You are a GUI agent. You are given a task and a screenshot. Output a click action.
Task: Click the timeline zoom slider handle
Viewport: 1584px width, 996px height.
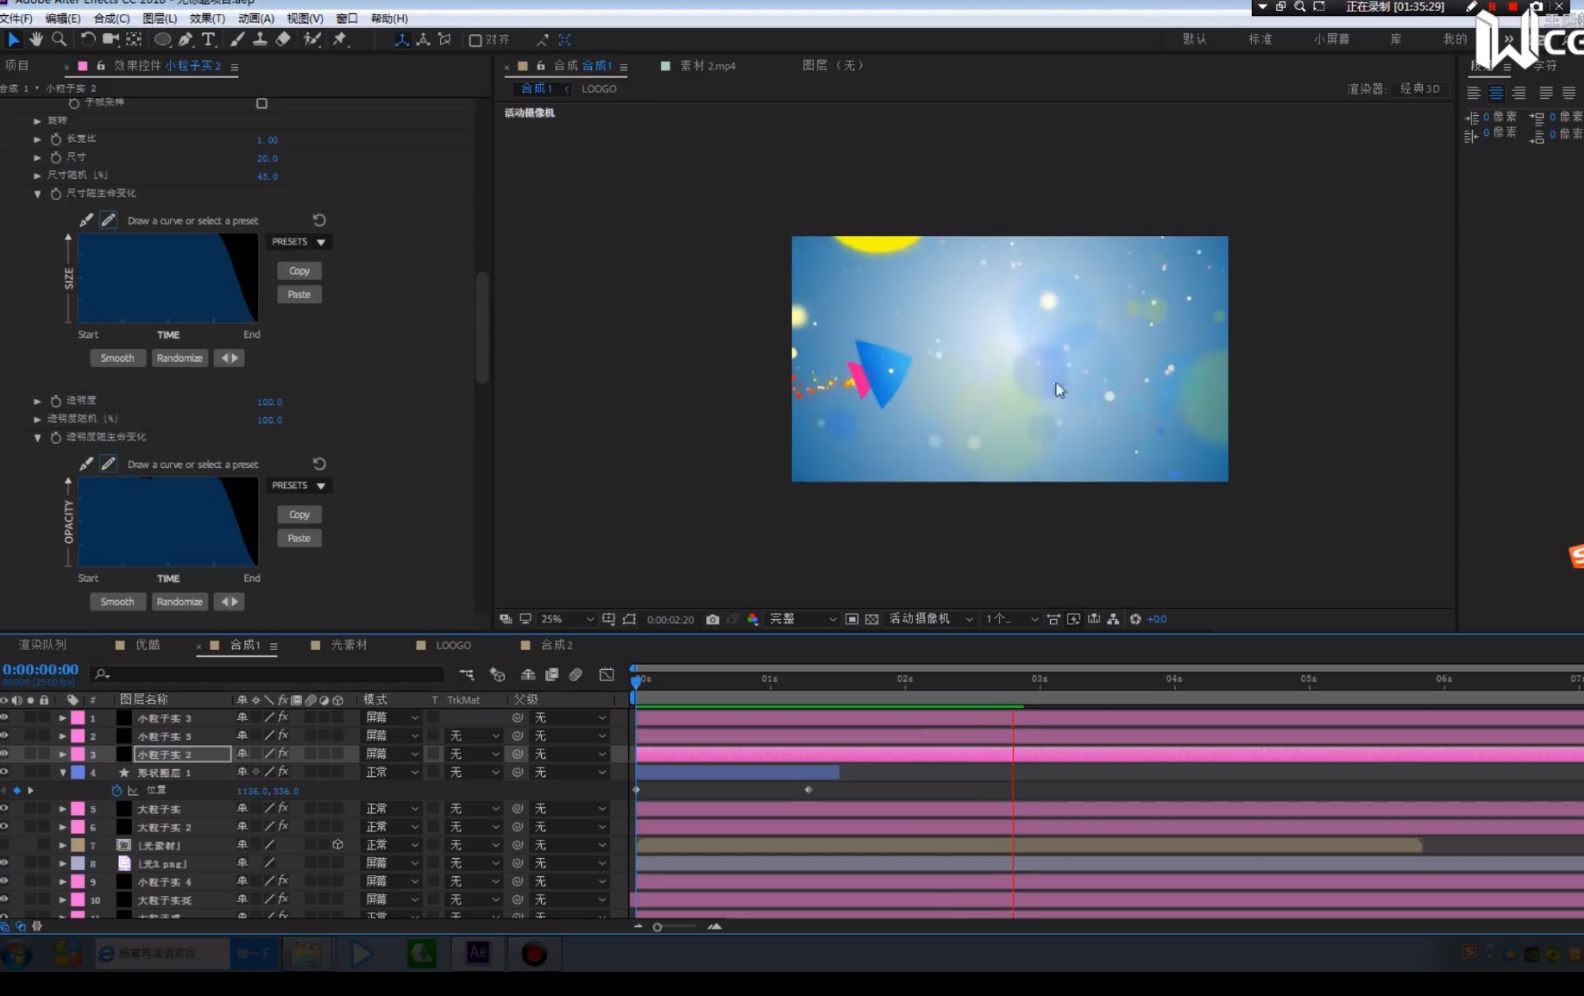tap(657, 927)
